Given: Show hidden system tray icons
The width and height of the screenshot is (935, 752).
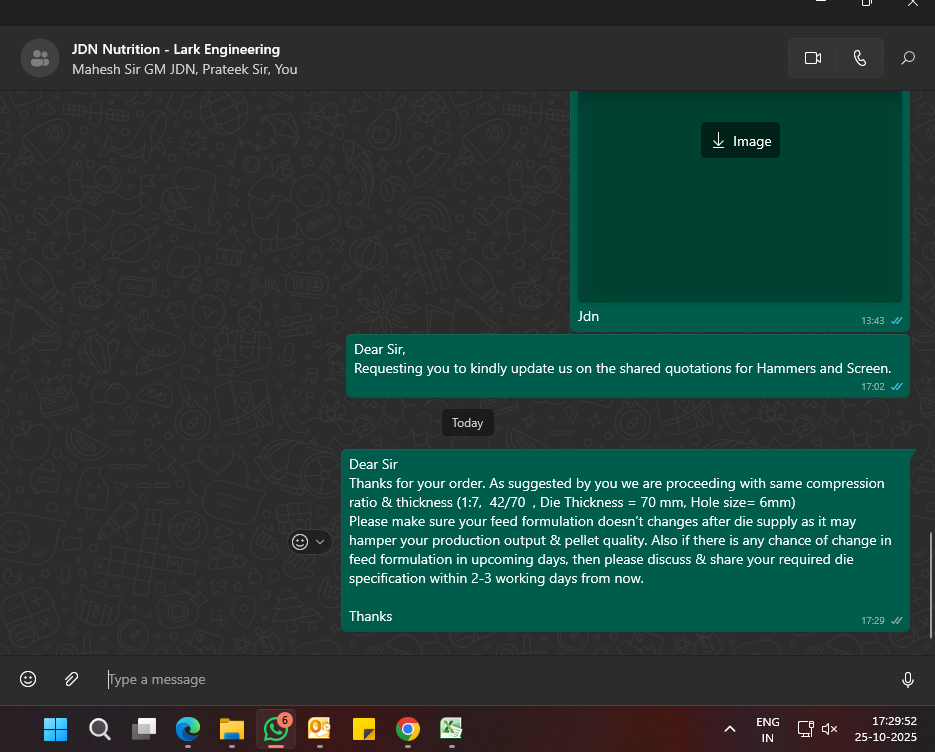Looking at the screenshot, I should [x=730, y=729].
